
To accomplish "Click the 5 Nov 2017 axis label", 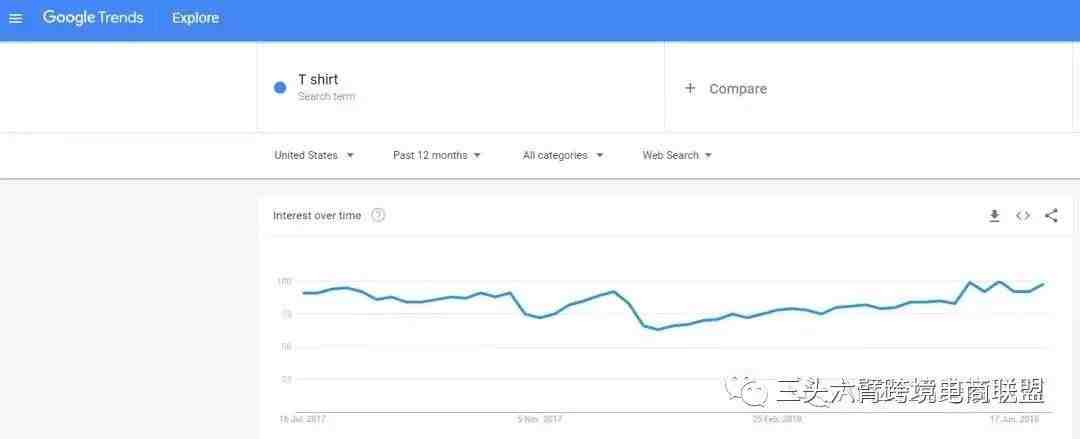I will click(539, 418).
